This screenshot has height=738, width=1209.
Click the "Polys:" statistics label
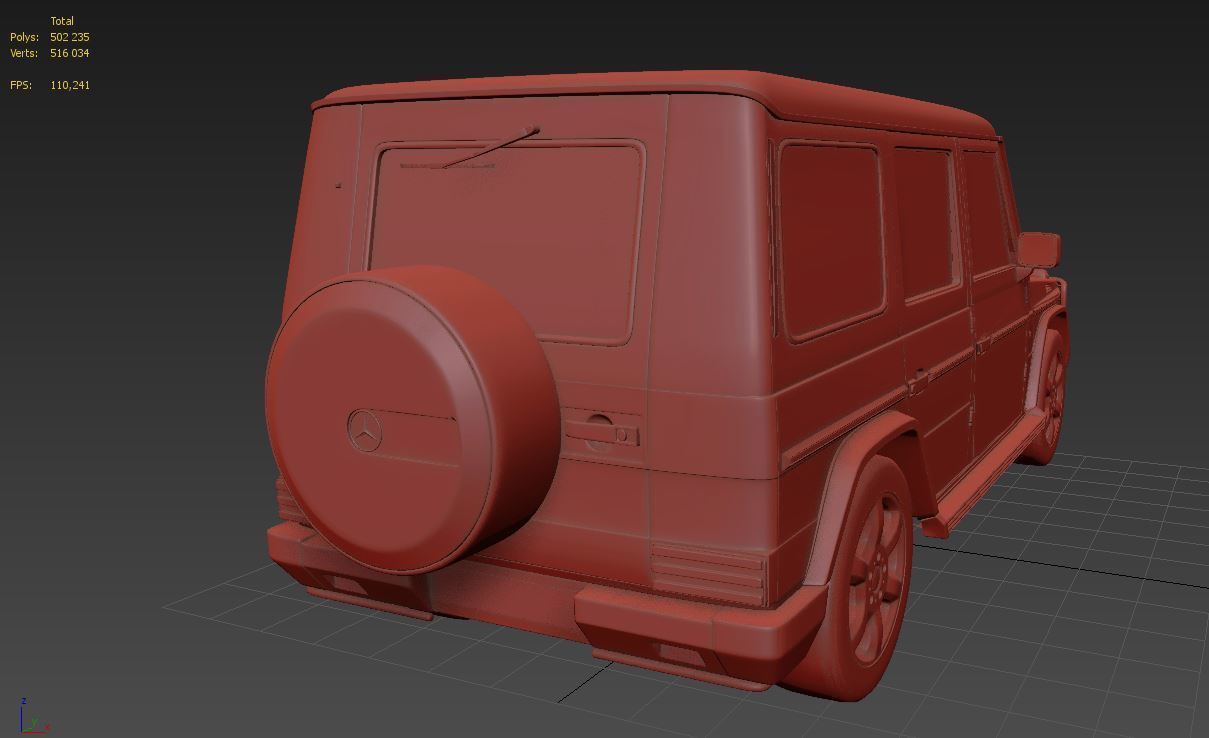click(x=24, y=37)
